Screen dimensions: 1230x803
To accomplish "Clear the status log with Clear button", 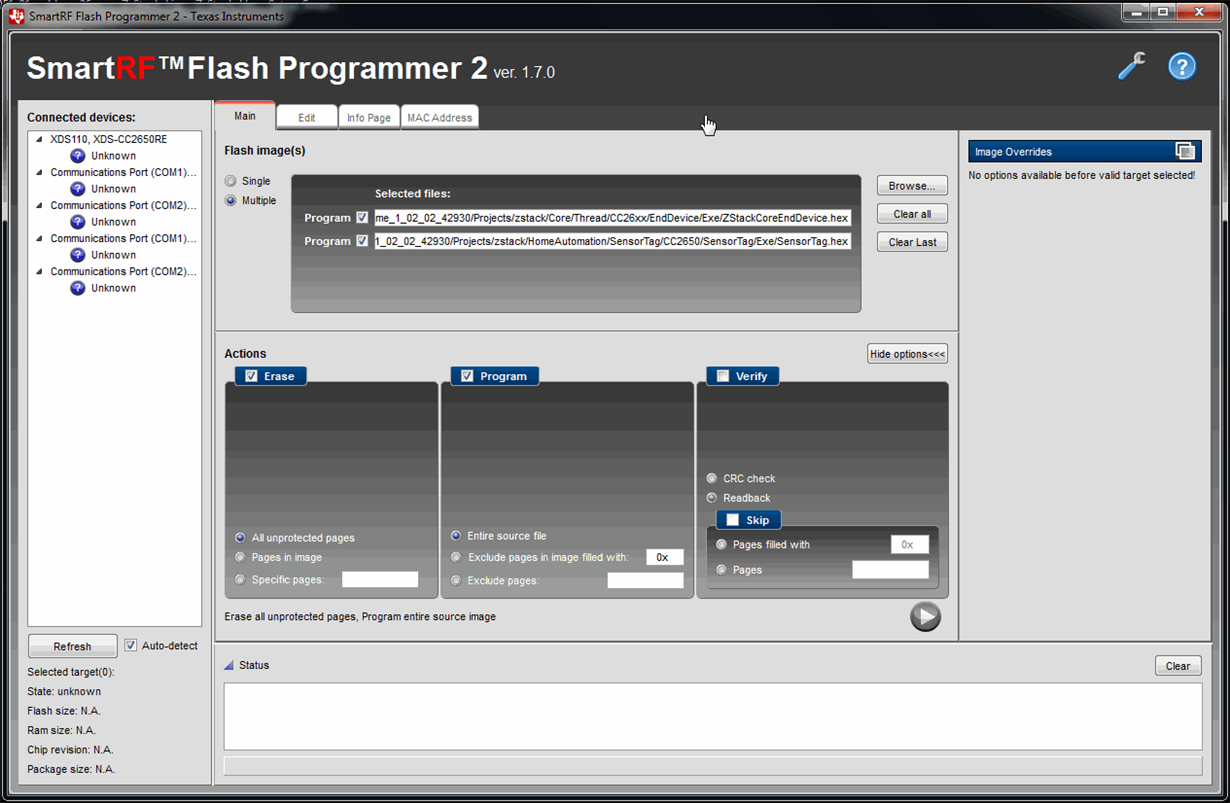I will coord(1178,666).
